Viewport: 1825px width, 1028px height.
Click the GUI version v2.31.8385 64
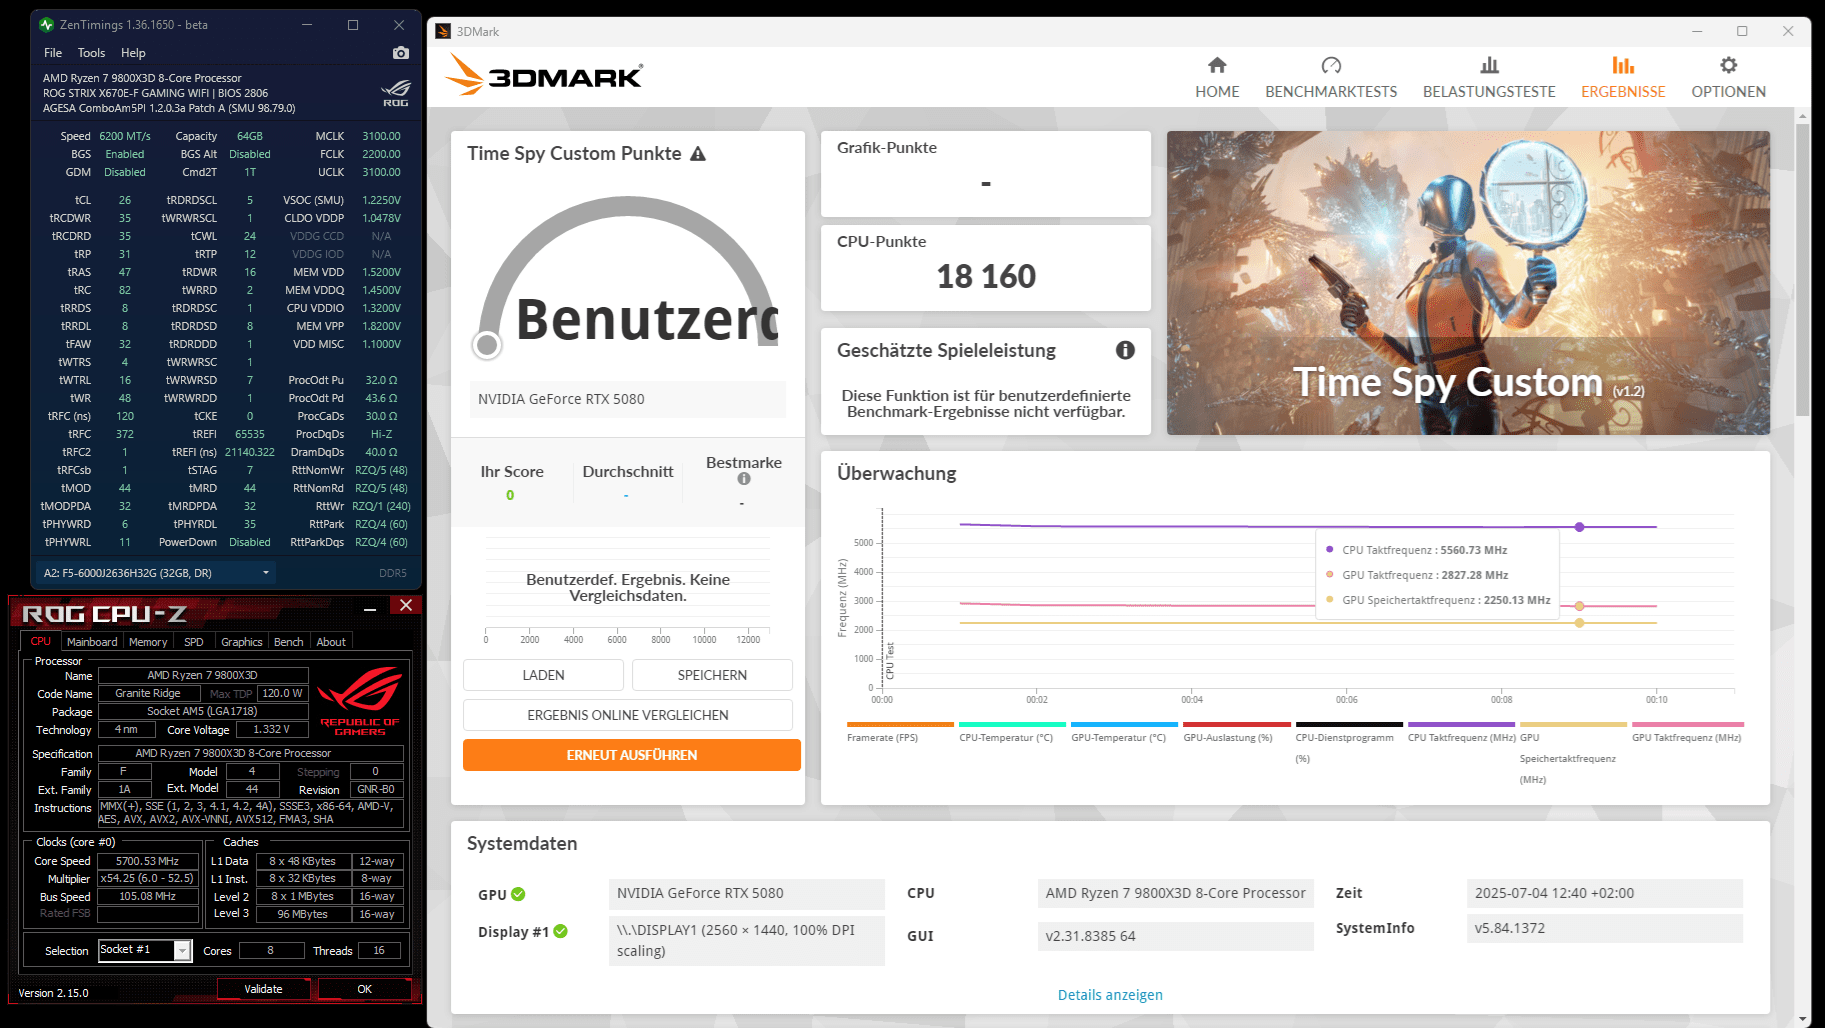click(x=1176, y=936)
